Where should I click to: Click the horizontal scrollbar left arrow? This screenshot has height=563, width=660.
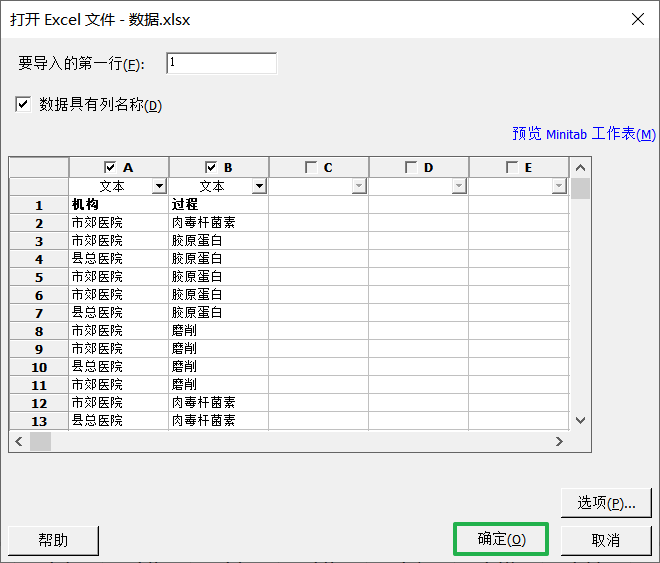pyautogui.click(x=18, y=441)
